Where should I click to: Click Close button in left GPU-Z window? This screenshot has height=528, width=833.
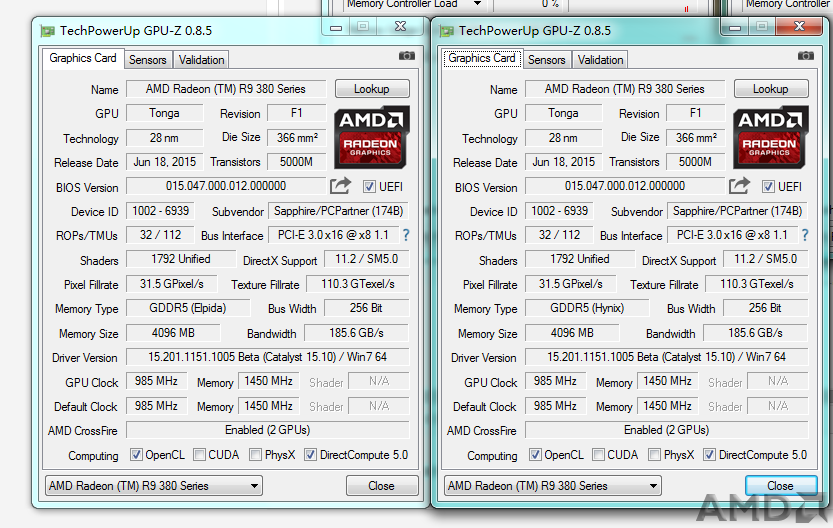[x=382, y=486]
